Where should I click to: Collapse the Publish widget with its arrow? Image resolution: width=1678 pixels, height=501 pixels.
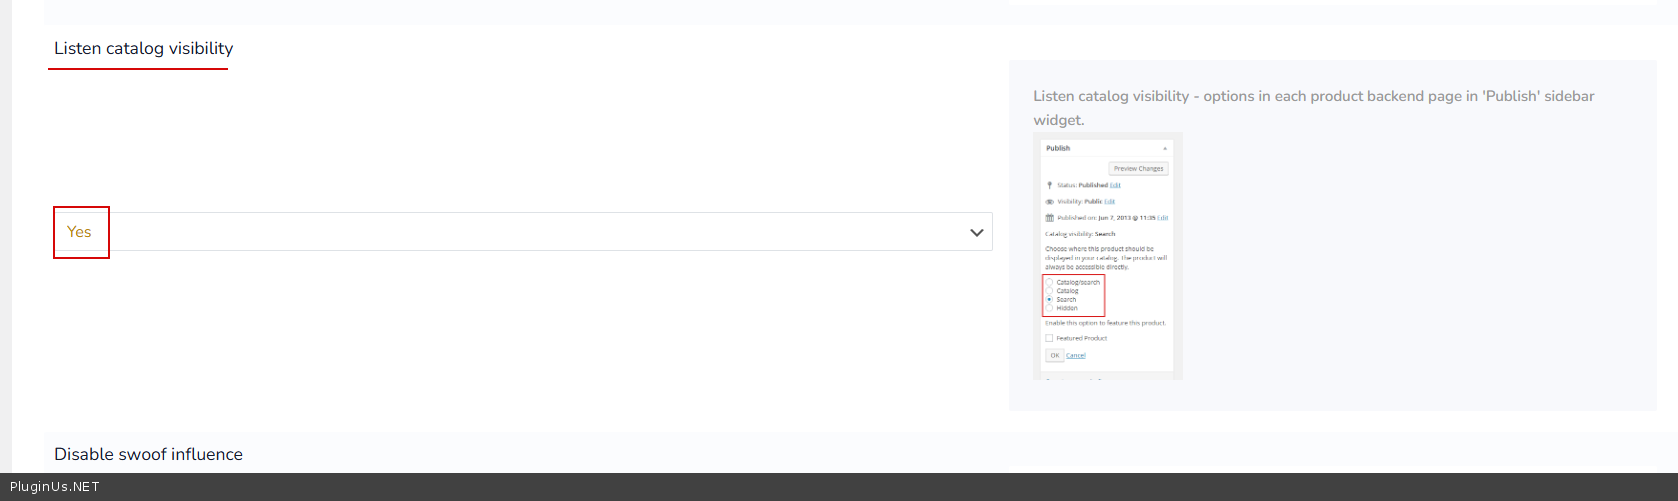click(1164, 148)
